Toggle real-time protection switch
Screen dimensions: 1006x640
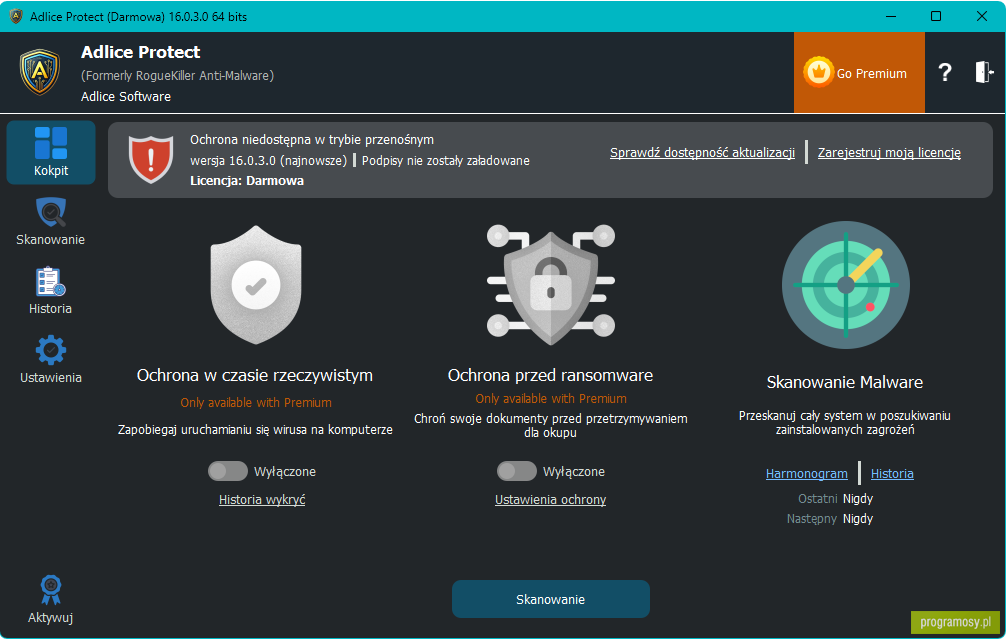228,471
